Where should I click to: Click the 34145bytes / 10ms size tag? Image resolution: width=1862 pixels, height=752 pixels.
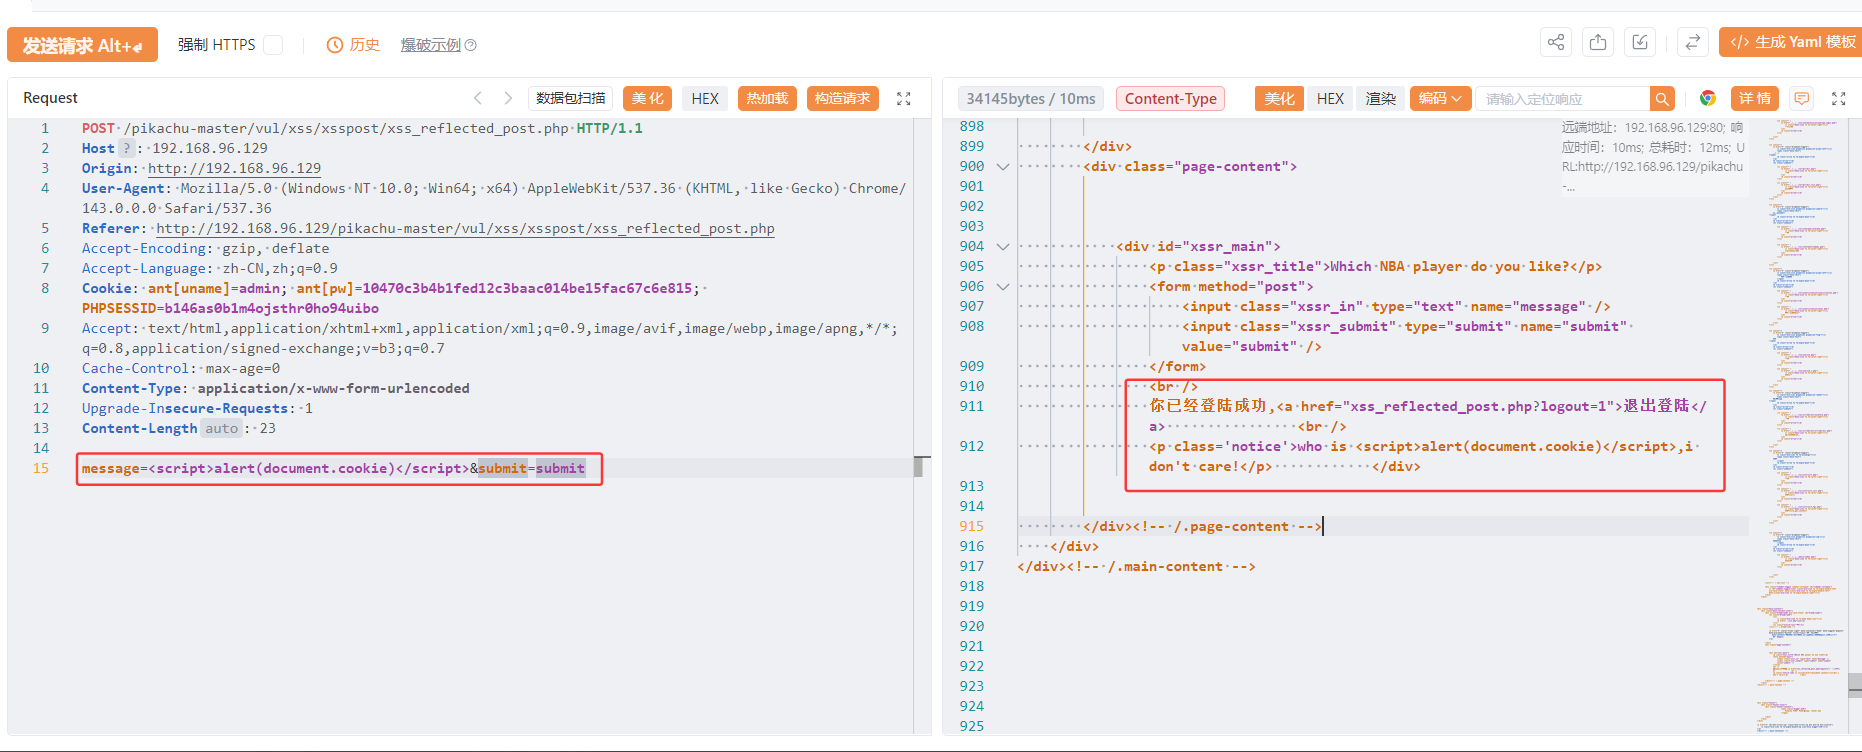(1030, 98)
